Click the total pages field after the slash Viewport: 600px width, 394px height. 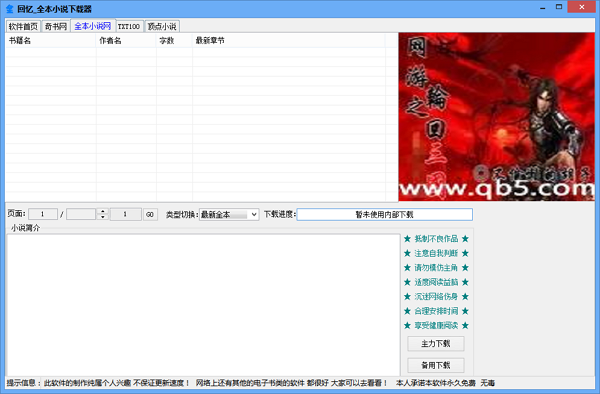81,214
